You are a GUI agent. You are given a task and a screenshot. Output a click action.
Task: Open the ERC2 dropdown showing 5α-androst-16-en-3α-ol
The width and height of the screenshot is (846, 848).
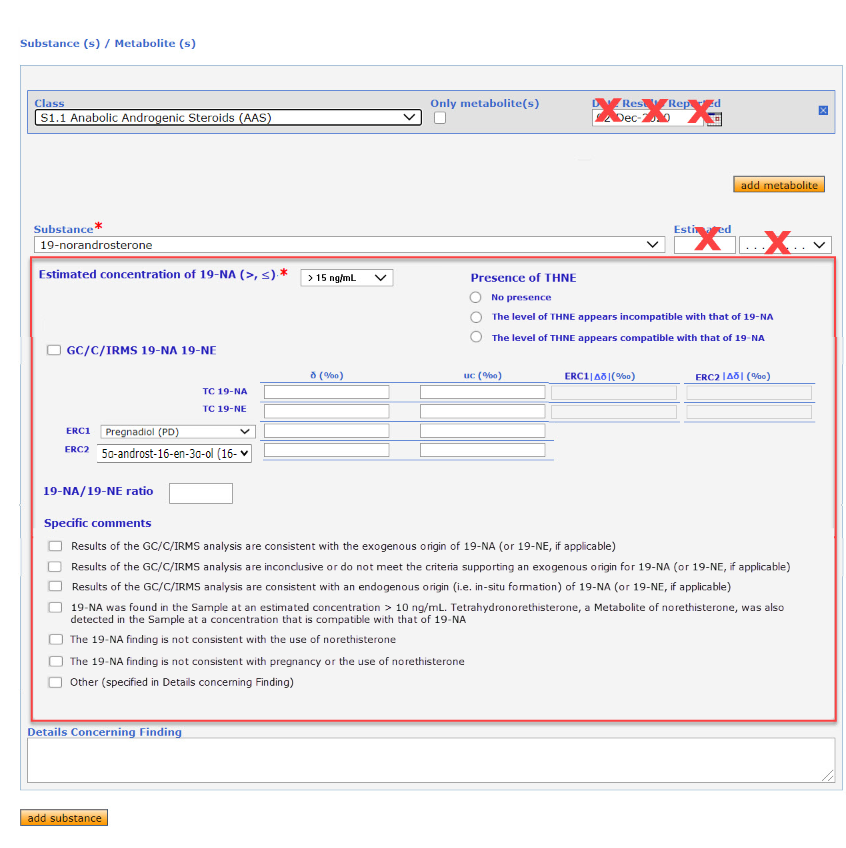point(174,453)
